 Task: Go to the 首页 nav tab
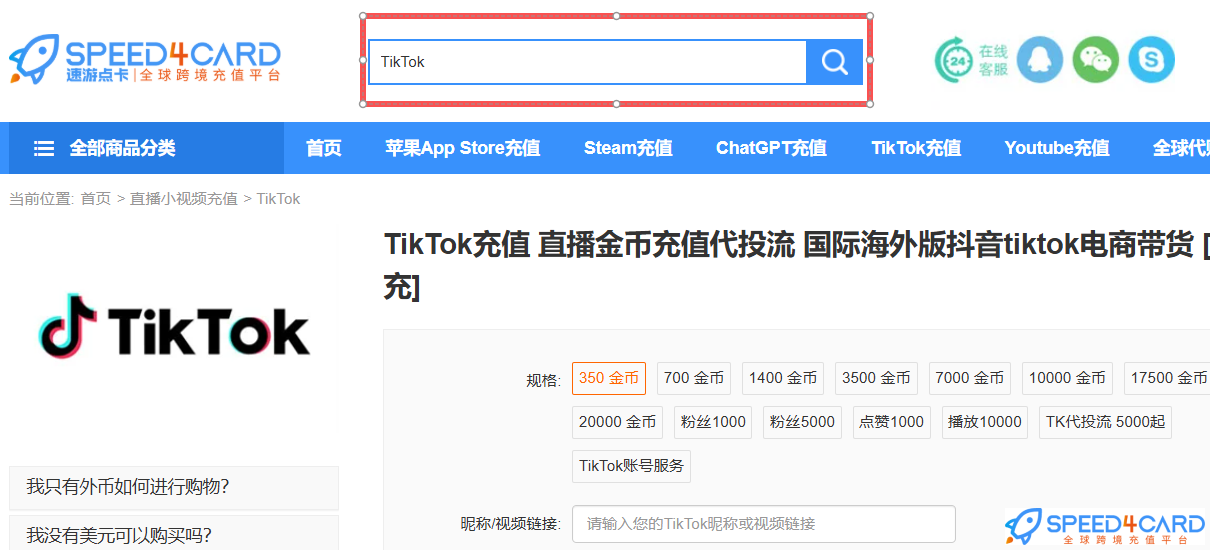coord(324,148)
